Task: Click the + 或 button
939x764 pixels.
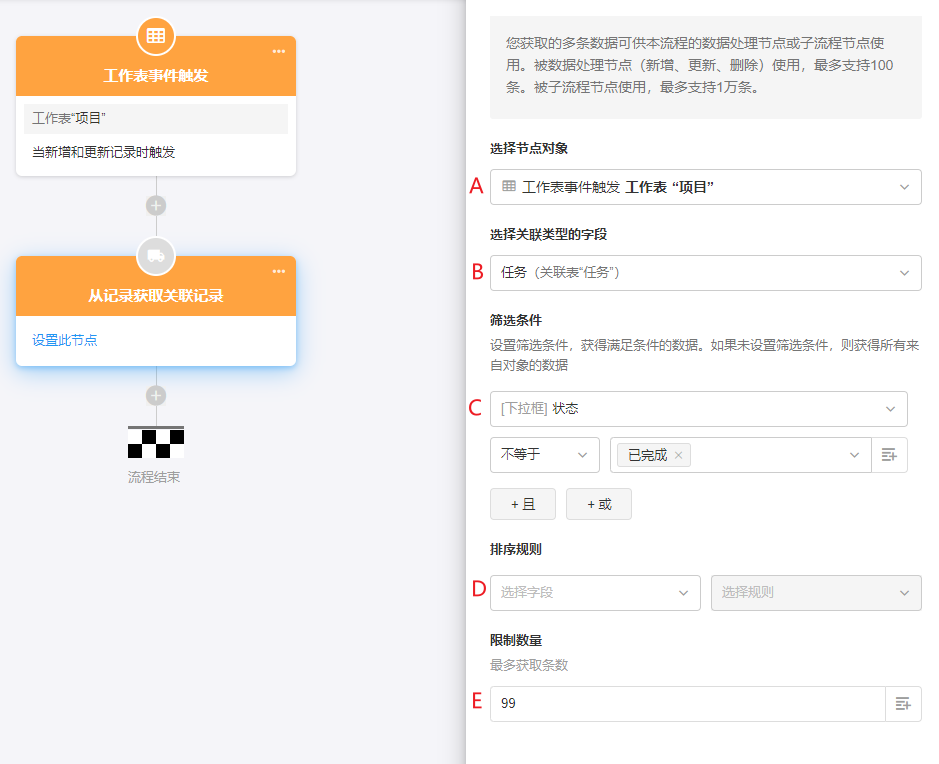Action: point(598,504)
